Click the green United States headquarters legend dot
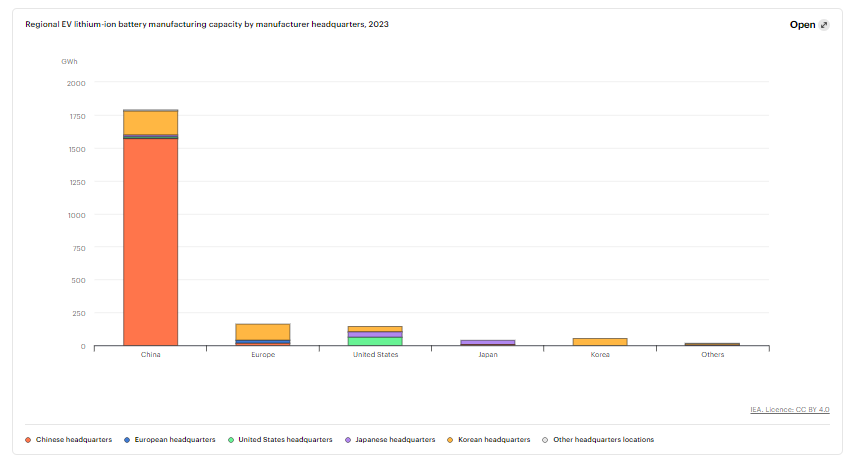Screen dimensions: 846x458 pyautogui.click(x=231, y=439)
